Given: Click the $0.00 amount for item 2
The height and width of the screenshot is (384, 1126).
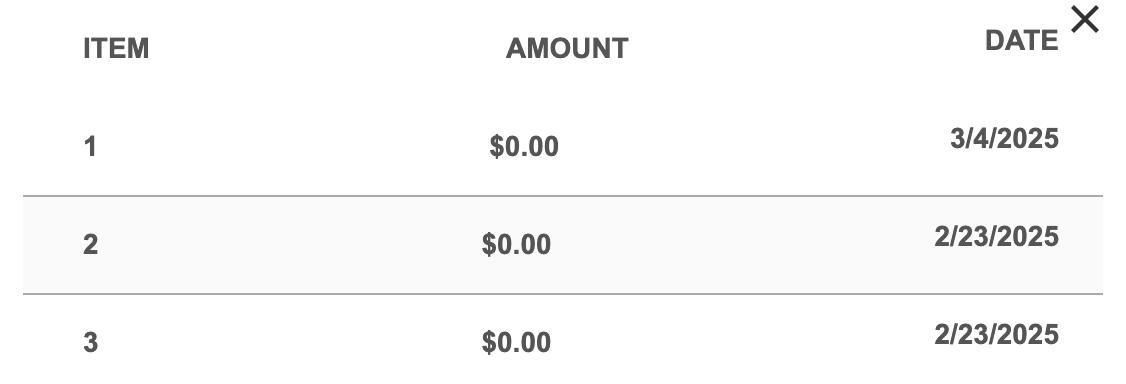Looking at the screenshot, I should pos(516,245).
